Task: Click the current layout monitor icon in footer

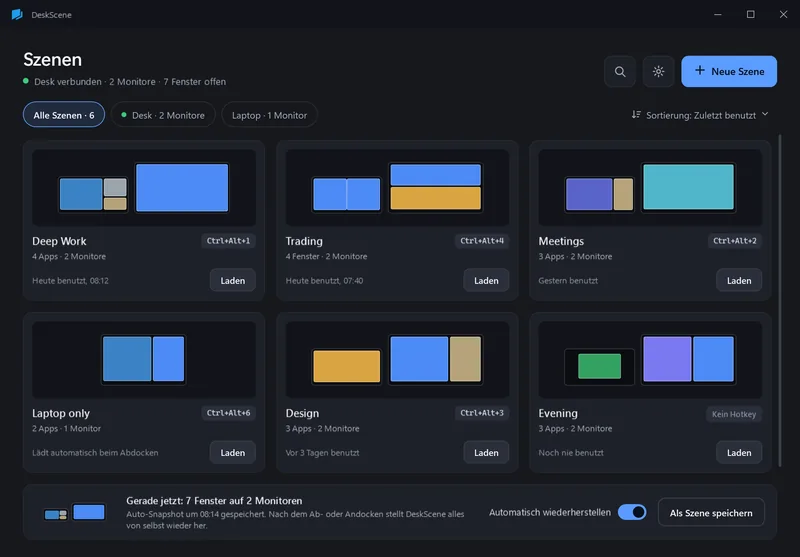Action: tap(74, 513)
